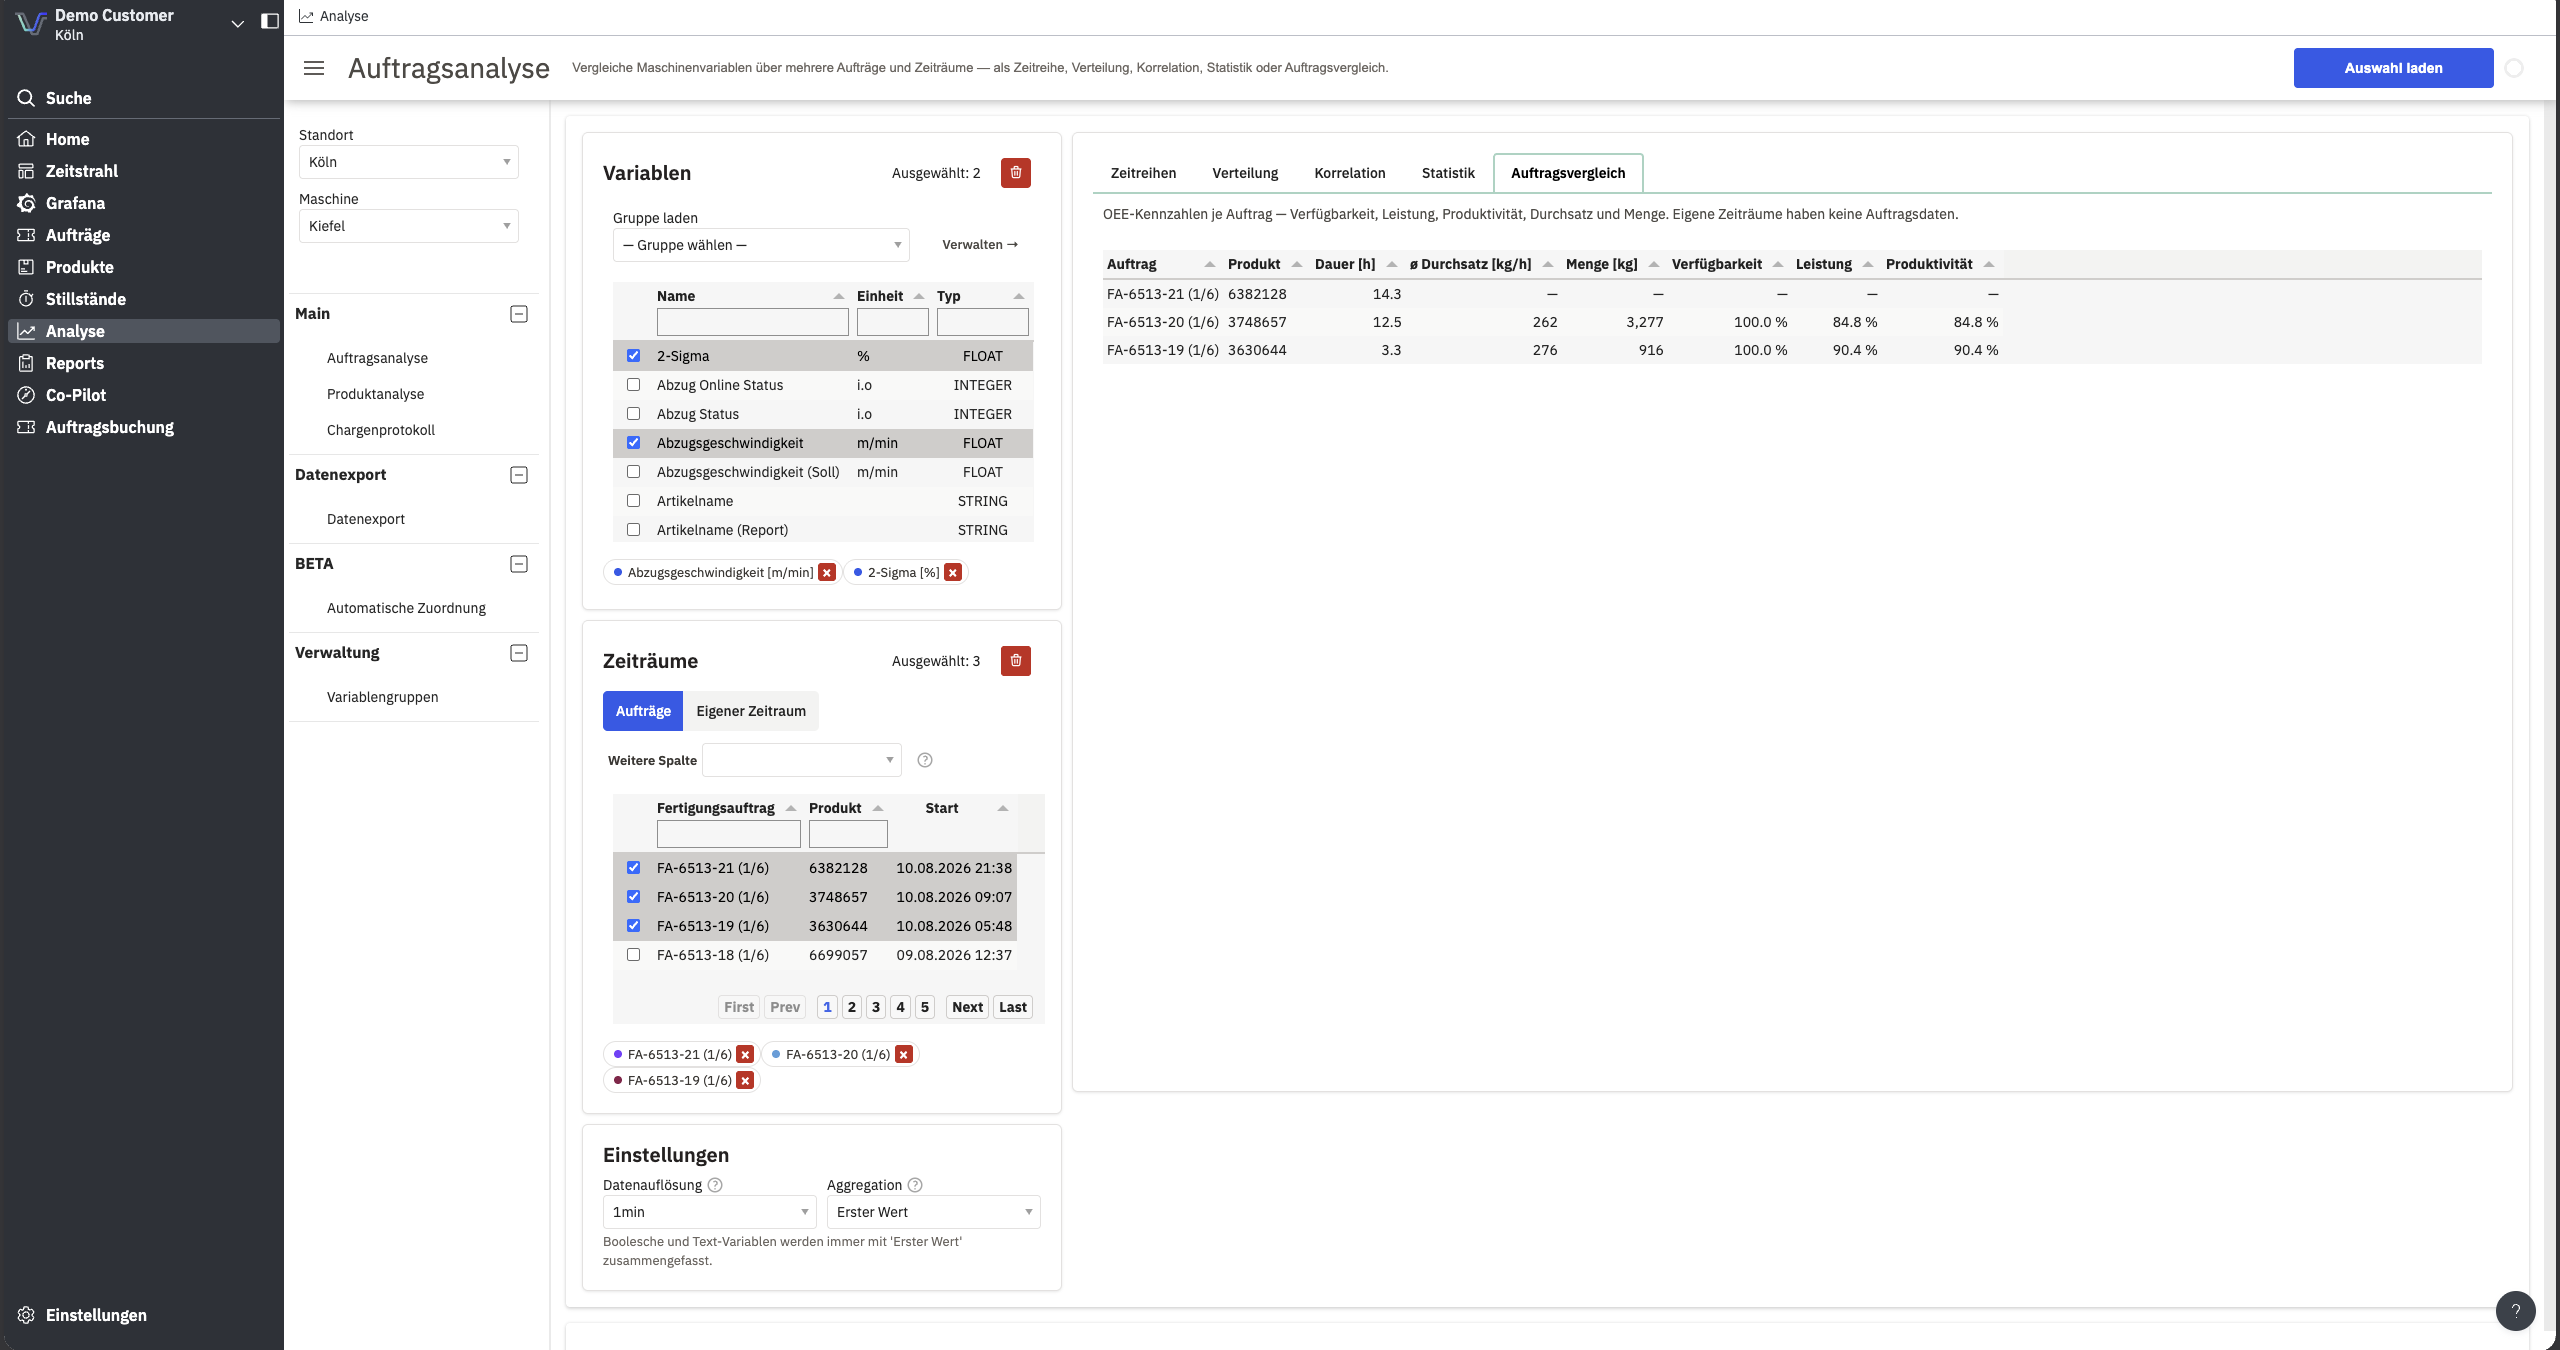Image resolution: width=2560 pixels, height=1350 pixels.
Task: Check Abzugsgeschwindigkeit (Soll) variable
Action: click(633, 472)
